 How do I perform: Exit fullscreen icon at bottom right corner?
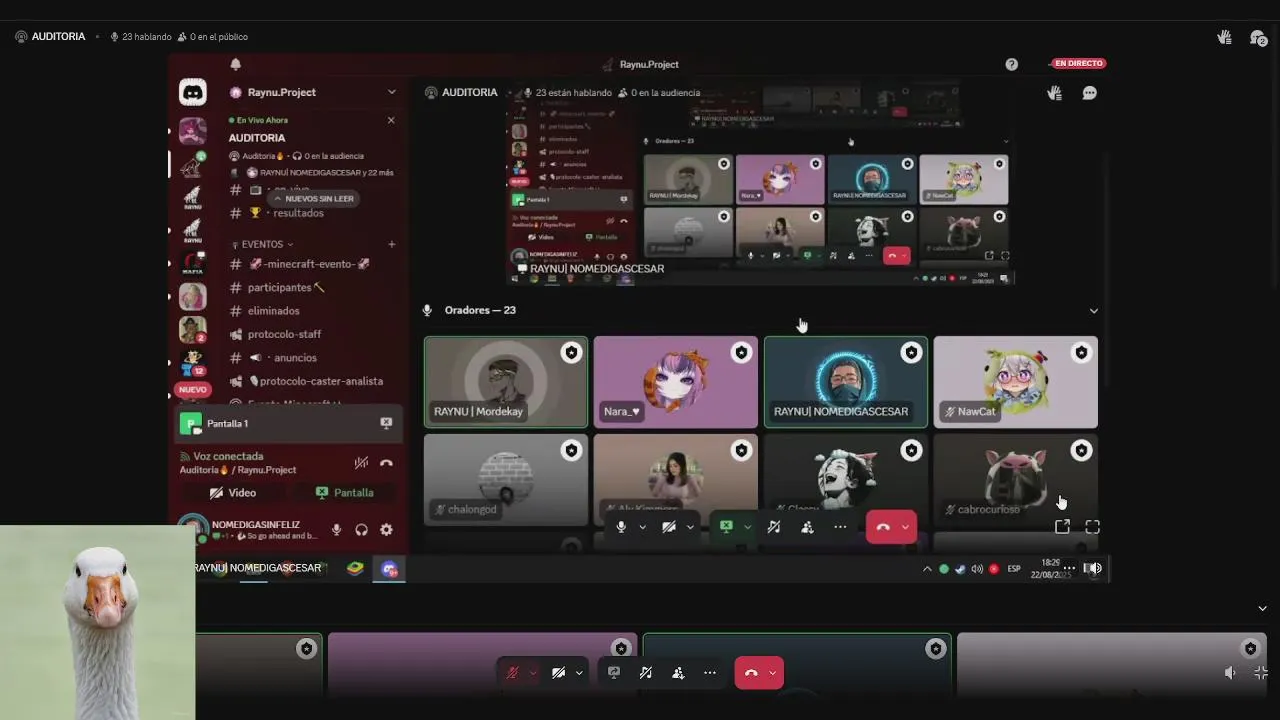1262,673
